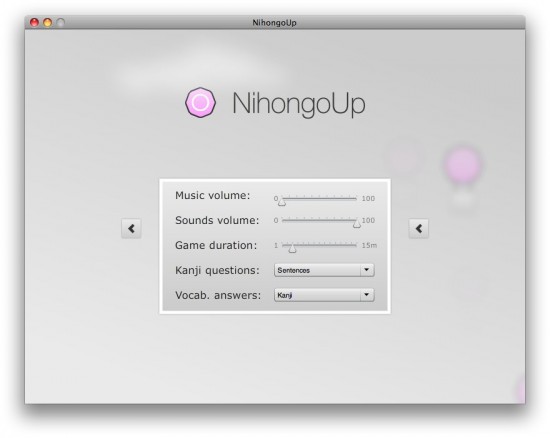Set the Music volume slider to midpoint
Image resolution: width=550 pixels, height=438 pixels.
(319, 198)
